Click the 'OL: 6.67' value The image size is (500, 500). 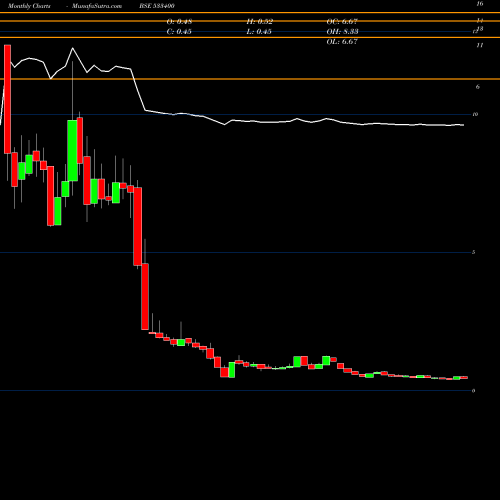[x=342, y=42]
